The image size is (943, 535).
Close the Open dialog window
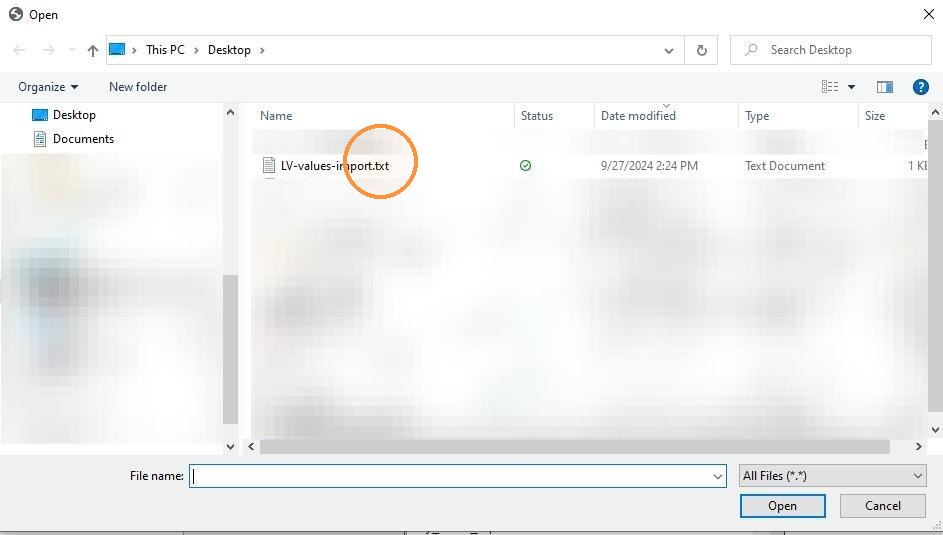coord(929,14)
